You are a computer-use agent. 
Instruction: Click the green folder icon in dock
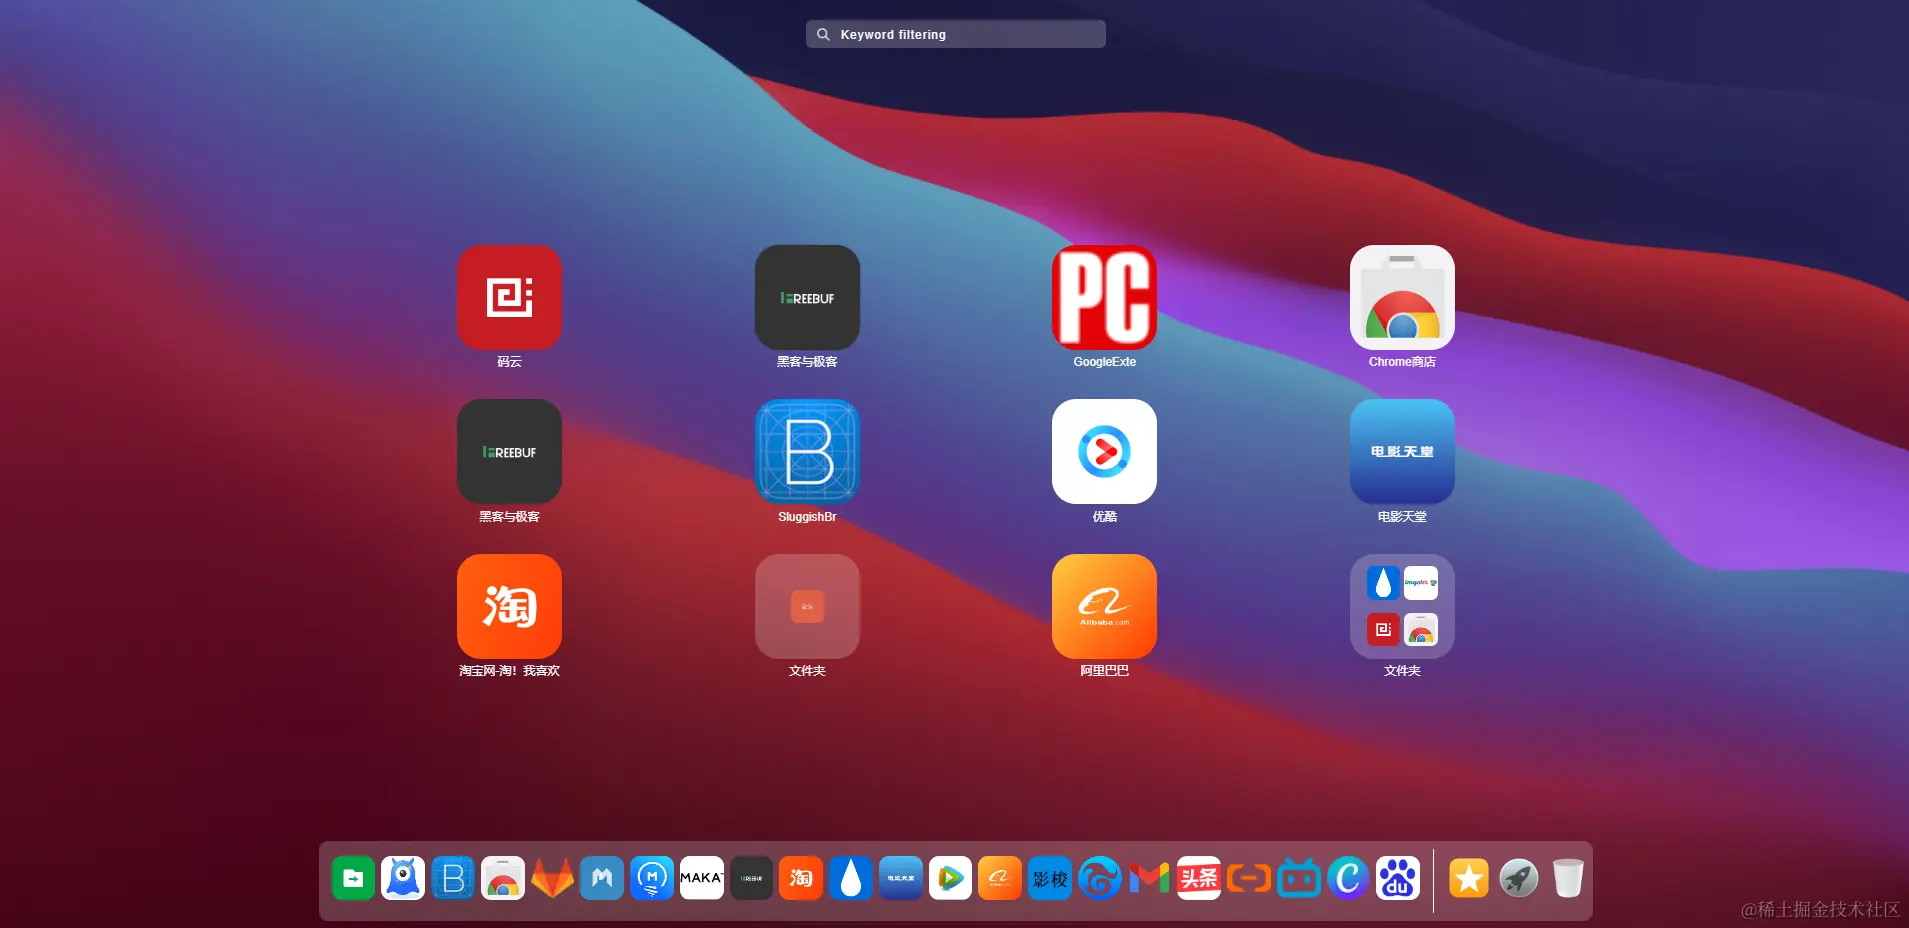[353, 878]
